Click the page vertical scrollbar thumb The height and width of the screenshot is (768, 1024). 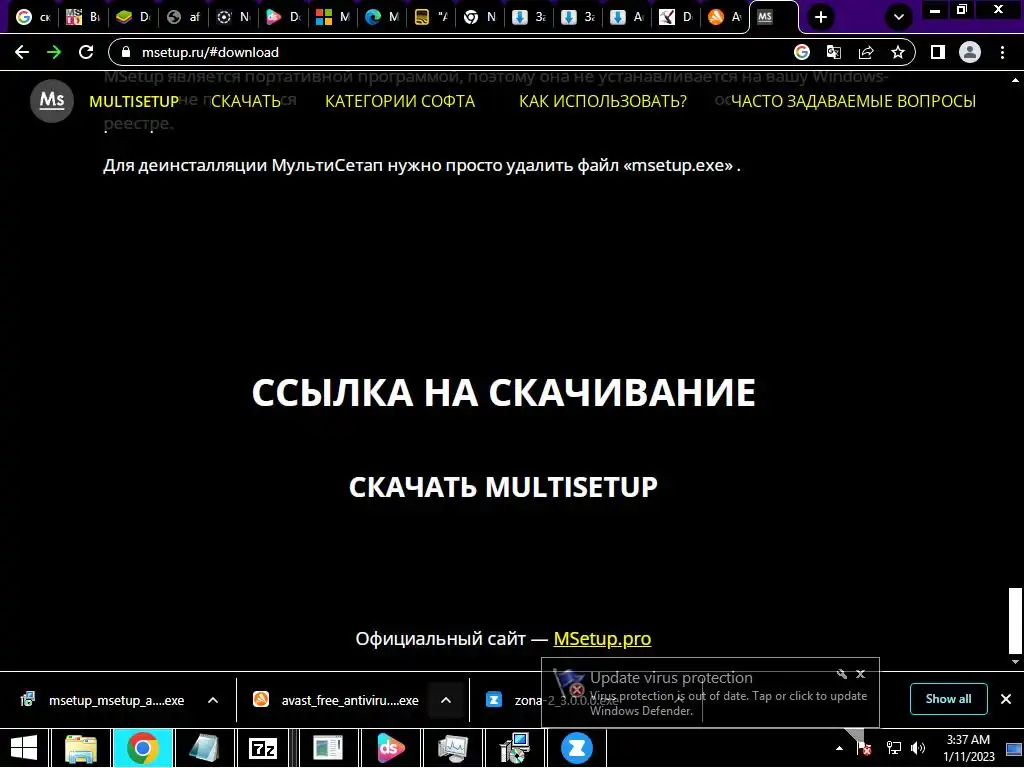pos(1015,620)
